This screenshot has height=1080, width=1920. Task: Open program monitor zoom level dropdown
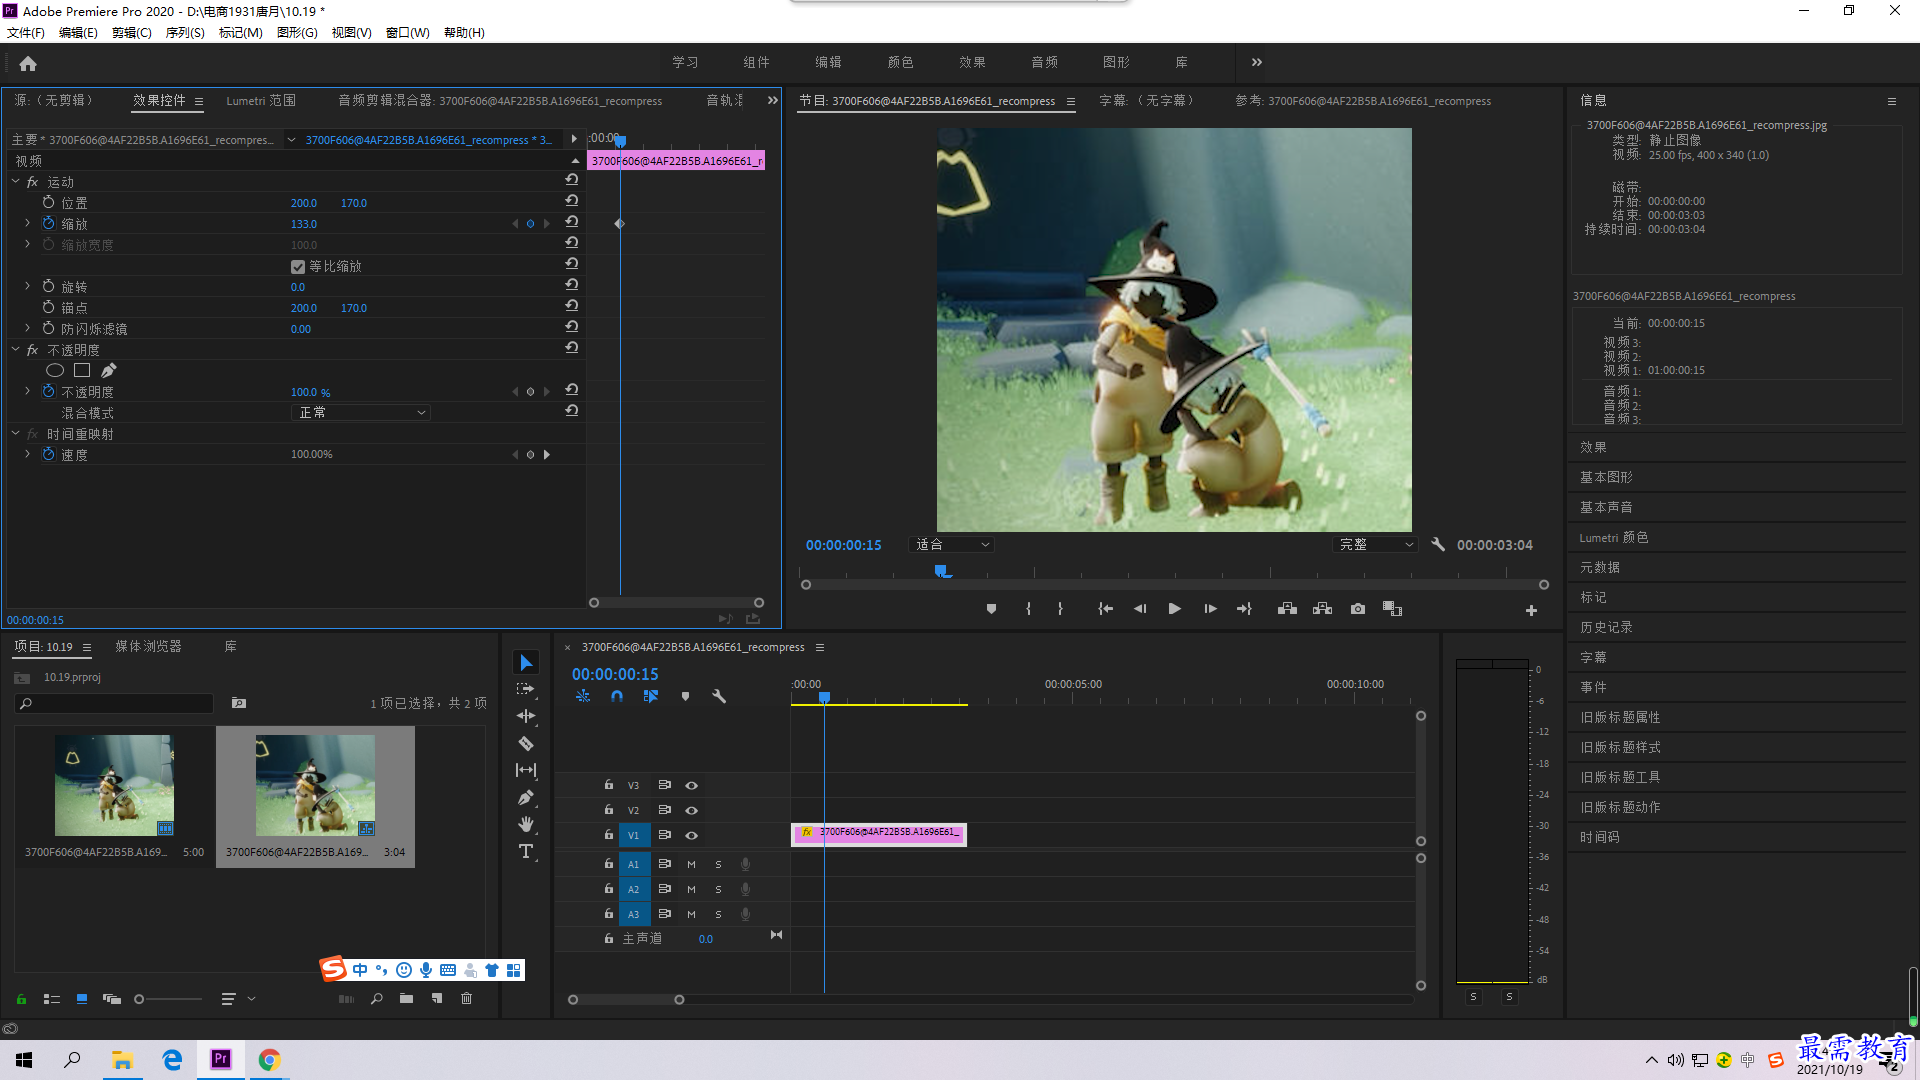tap(951, 545)
